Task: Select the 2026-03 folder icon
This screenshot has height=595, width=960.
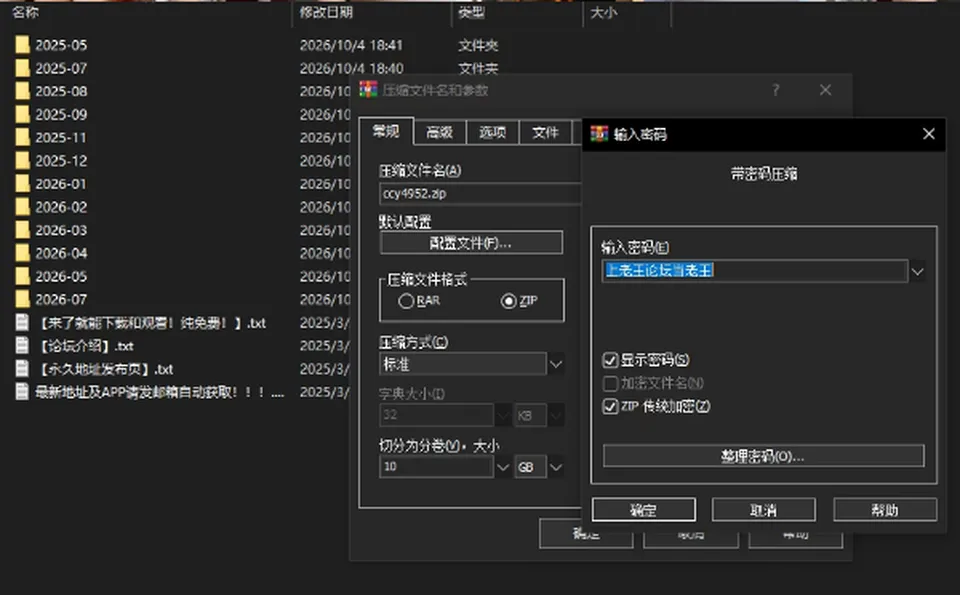Action: [x=23, y=230]
